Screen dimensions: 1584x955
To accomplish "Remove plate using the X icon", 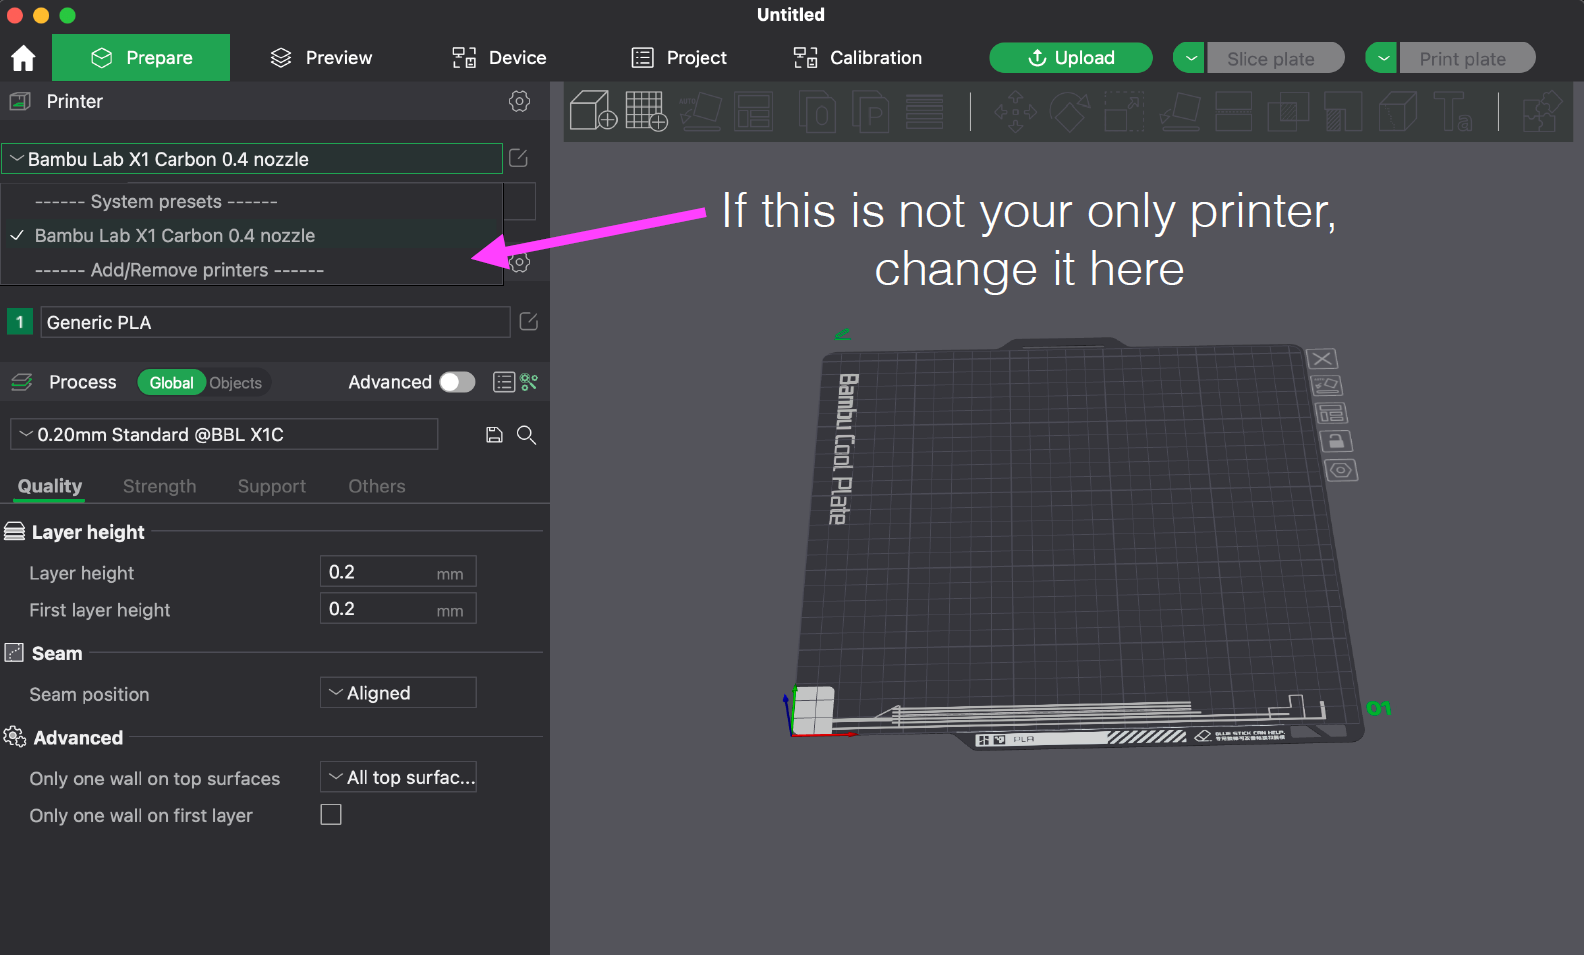I will (x=1322, y=359).
